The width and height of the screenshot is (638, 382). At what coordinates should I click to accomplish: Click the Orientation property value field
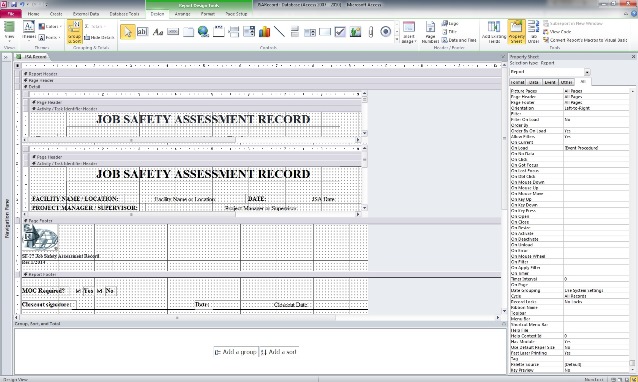(x=596, y=108)
